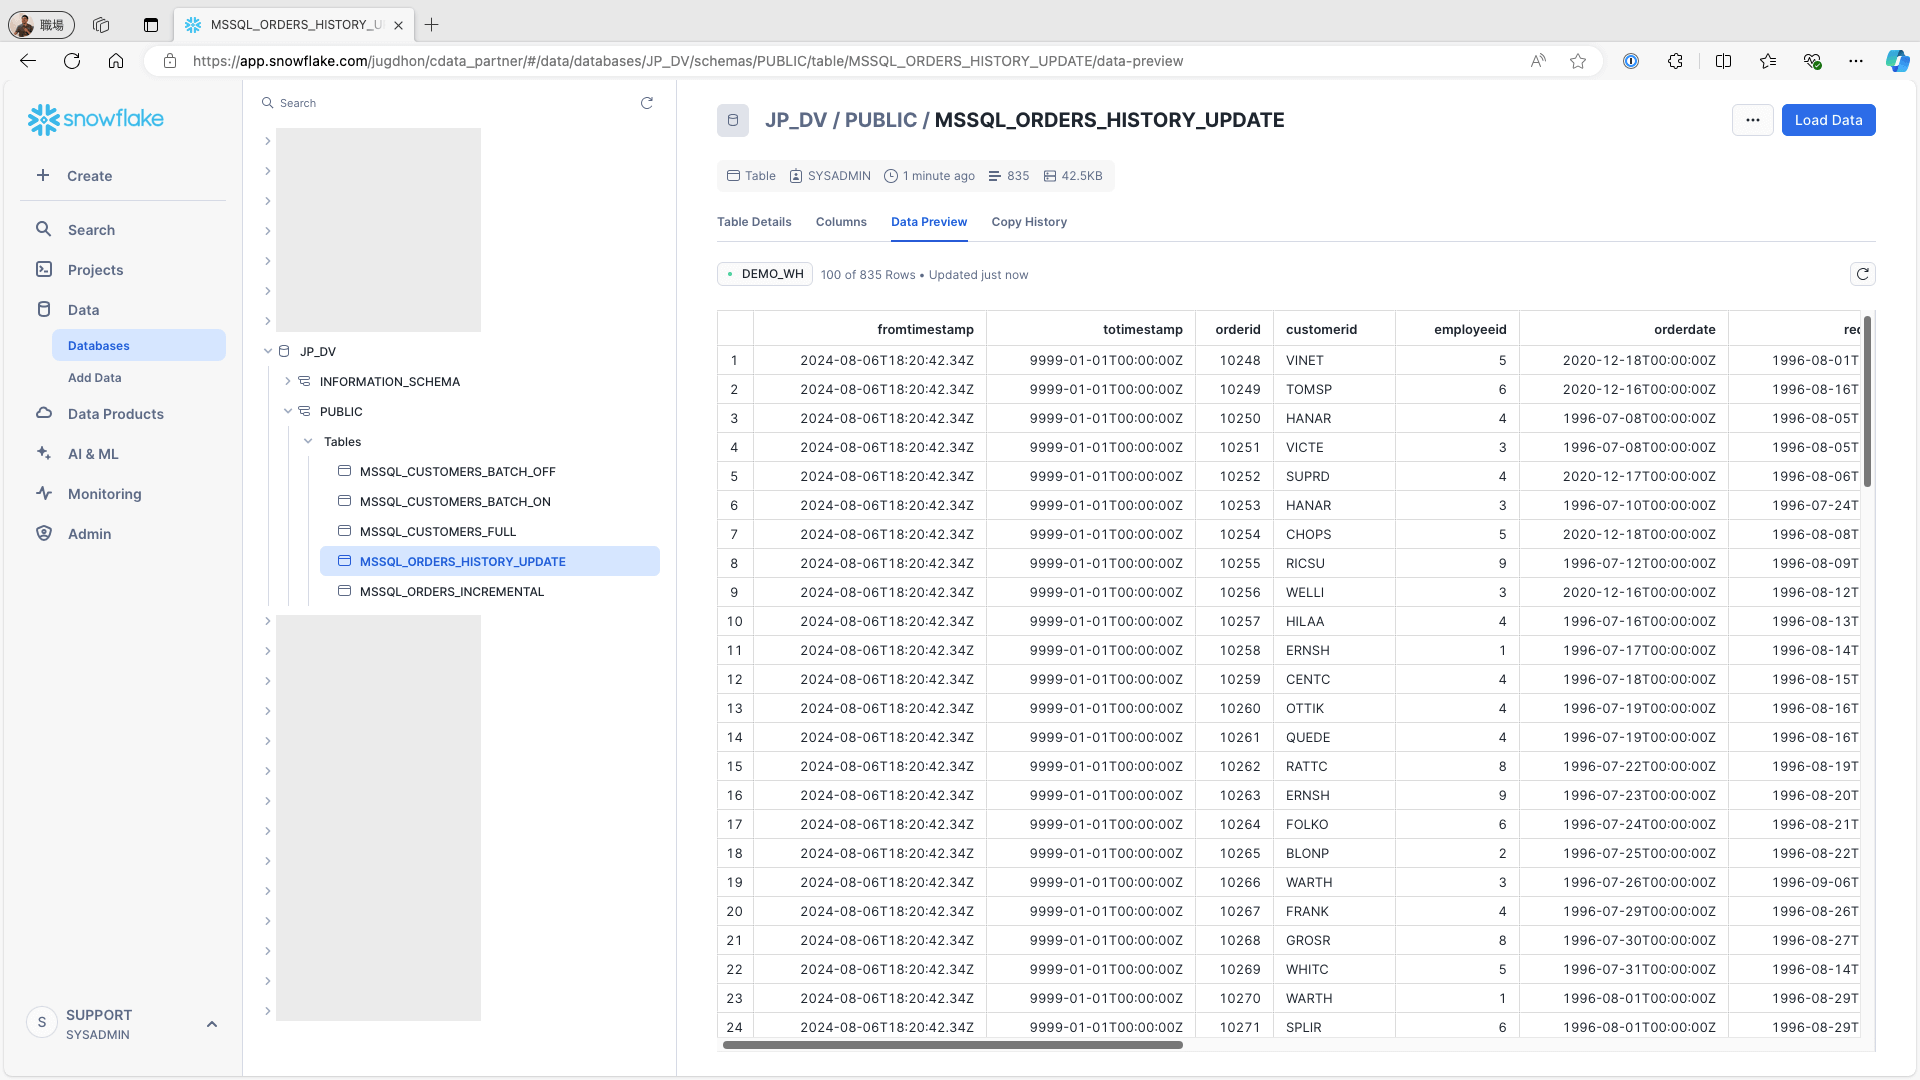Viewport: 1920px width, 1080px height.
Task: Open DEMO_WH warehouse selector
Action: pos(765,274)
